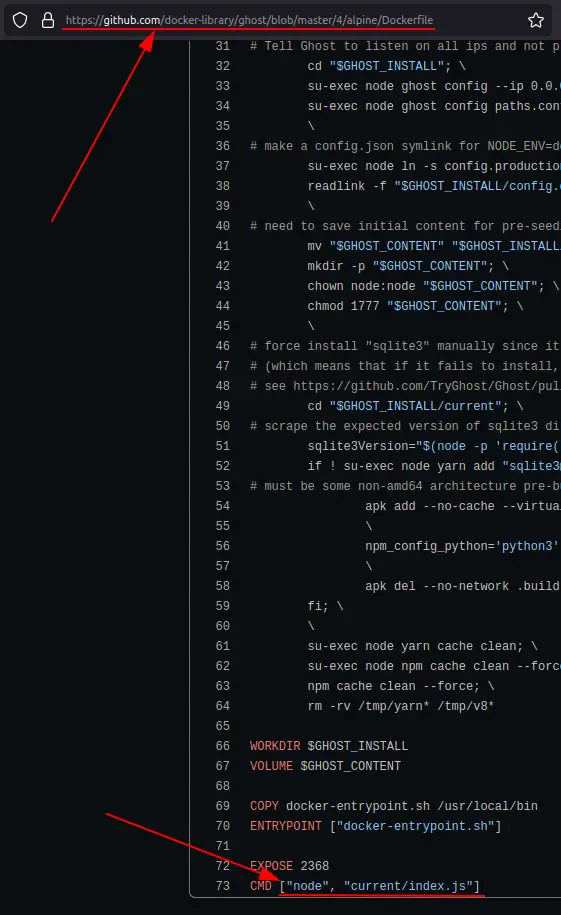The image size is (561, 915).
Task: Click the 'cd "$GHOST_INSTALL"' line
Action: 386,66
